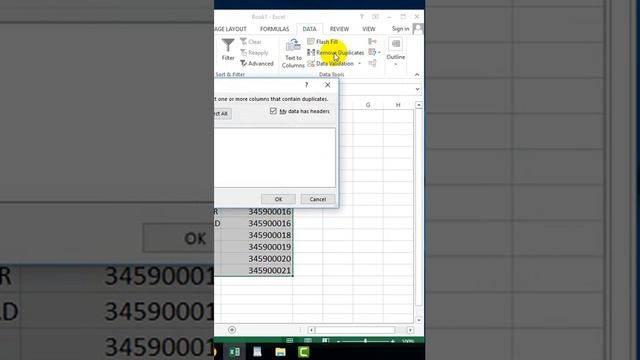Screen dimensions: 640x360
Task: Click the Outline group icon
Action: pyautogui.click(x=396, y=44)
